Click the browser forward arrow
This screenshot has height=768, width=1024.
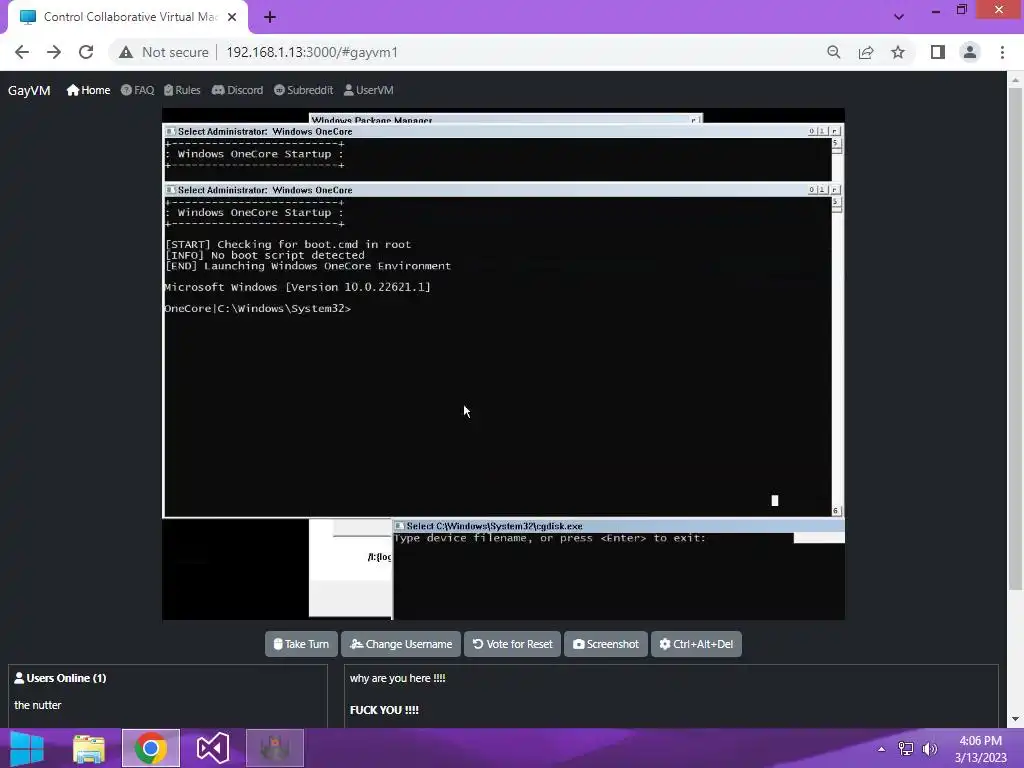click(x=54, y=52)
